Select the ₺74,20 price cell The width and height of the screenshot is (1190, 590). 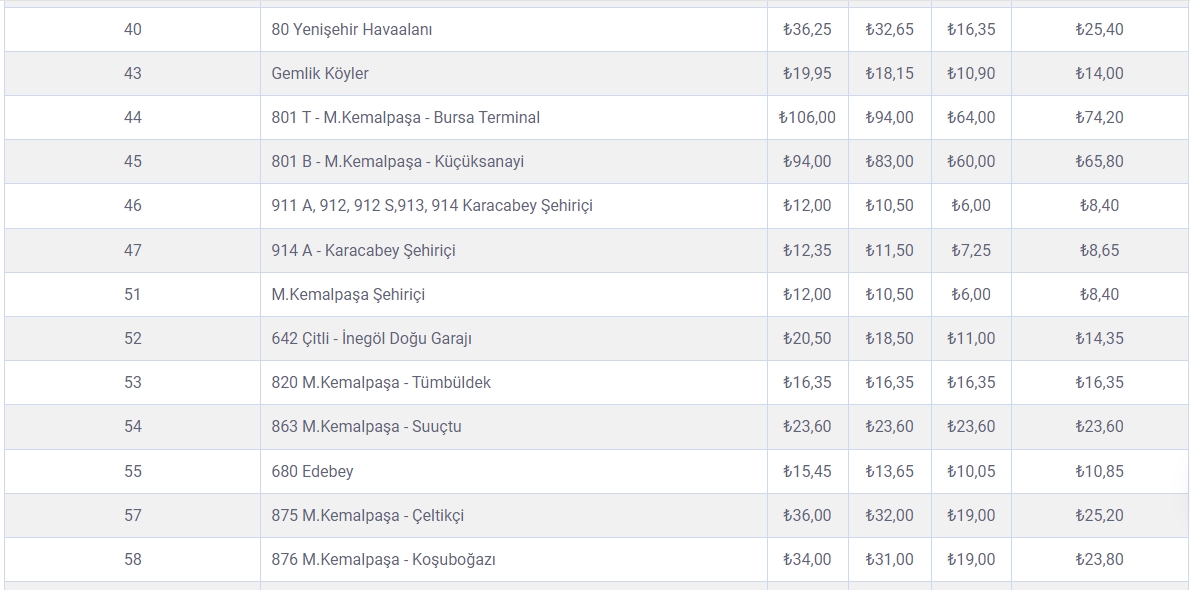click(1100, 118)
